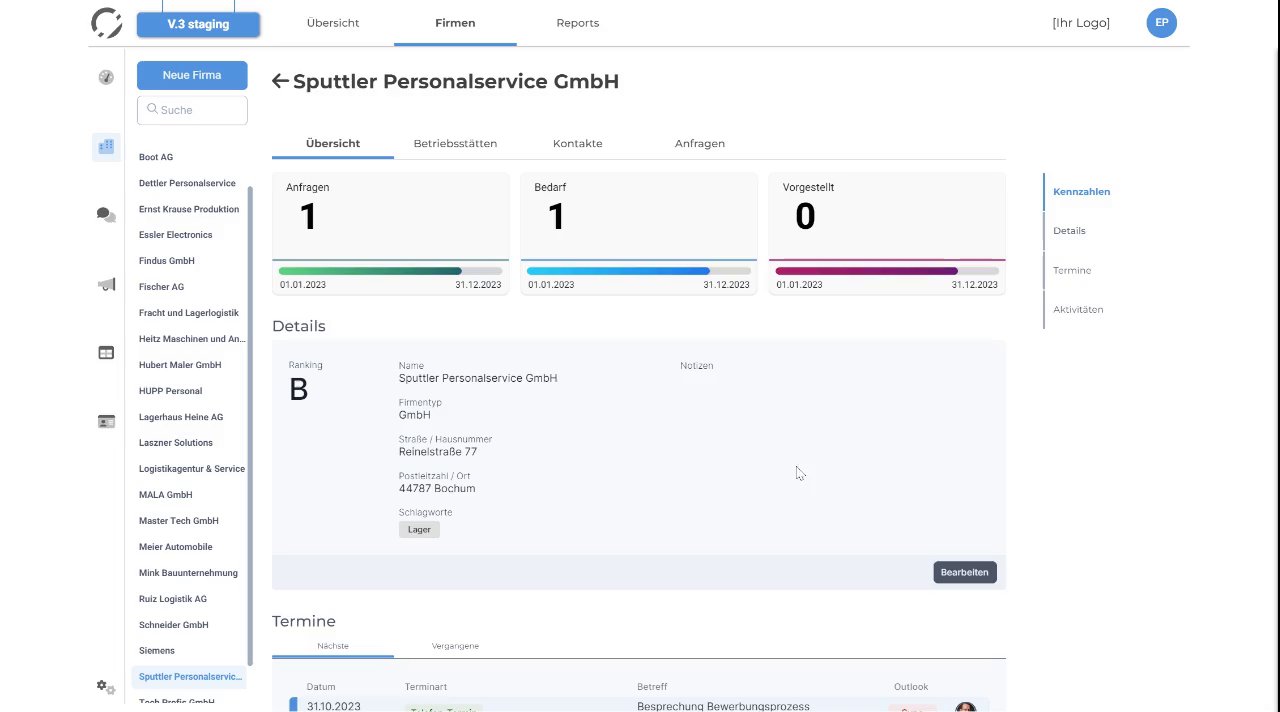
Task: Open the table layout icon in sidebar
Action: click(106, 353)
